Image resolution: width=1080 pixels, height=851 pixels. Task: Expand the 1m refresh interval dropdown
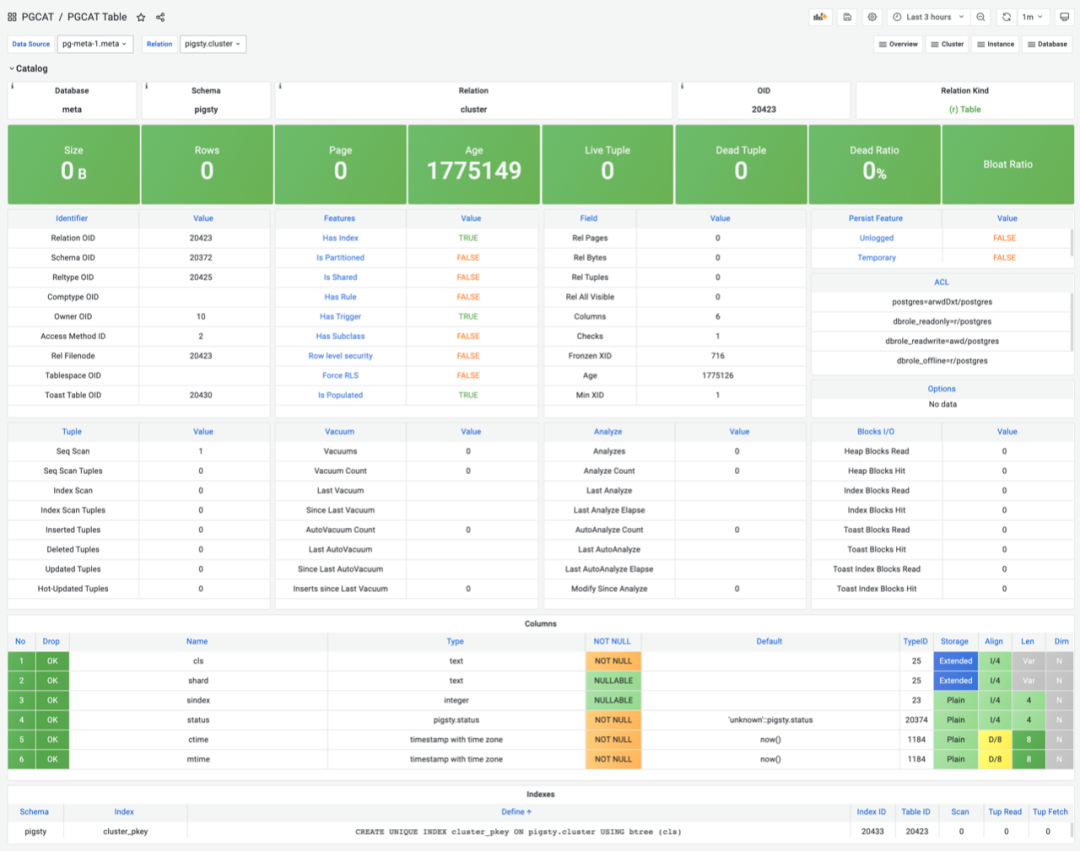1032,17
